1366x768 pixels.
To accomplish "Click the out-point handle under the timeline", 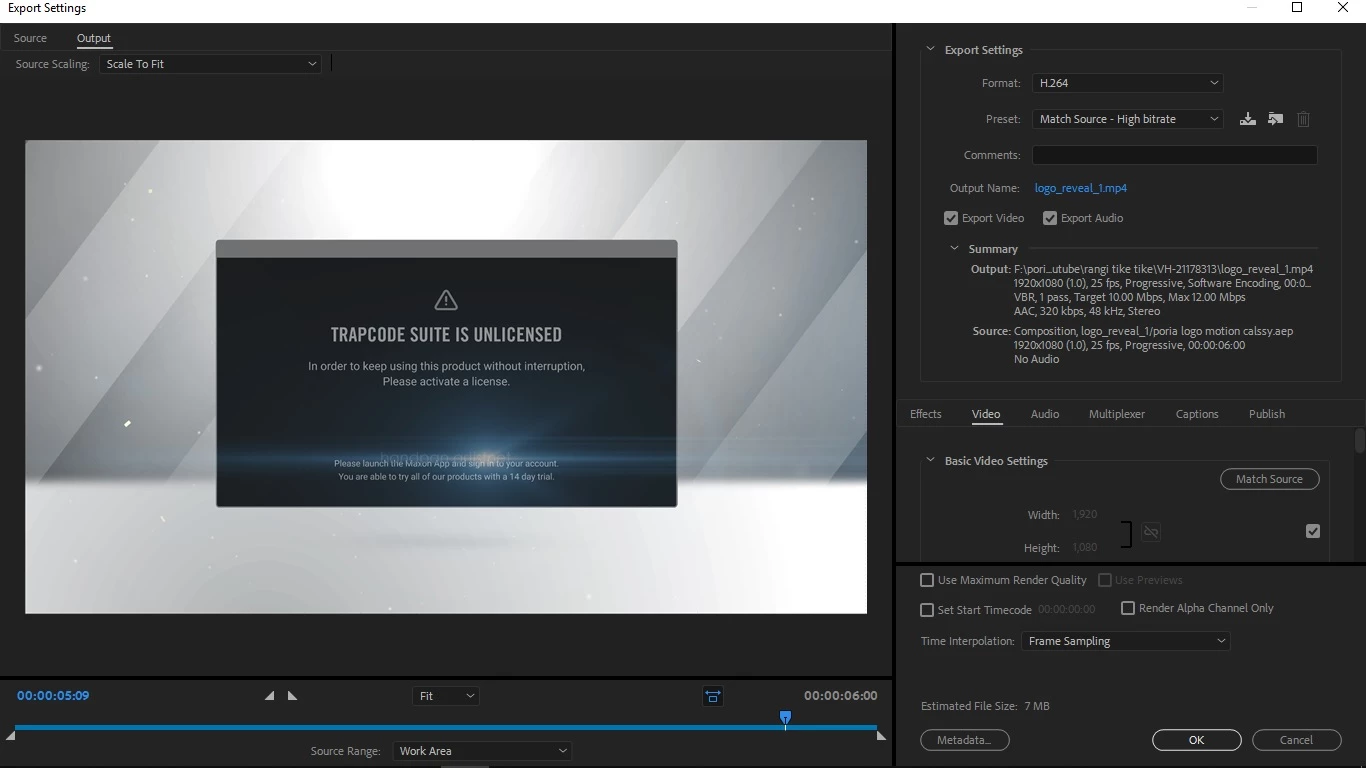I will click(x=881, y=736).
